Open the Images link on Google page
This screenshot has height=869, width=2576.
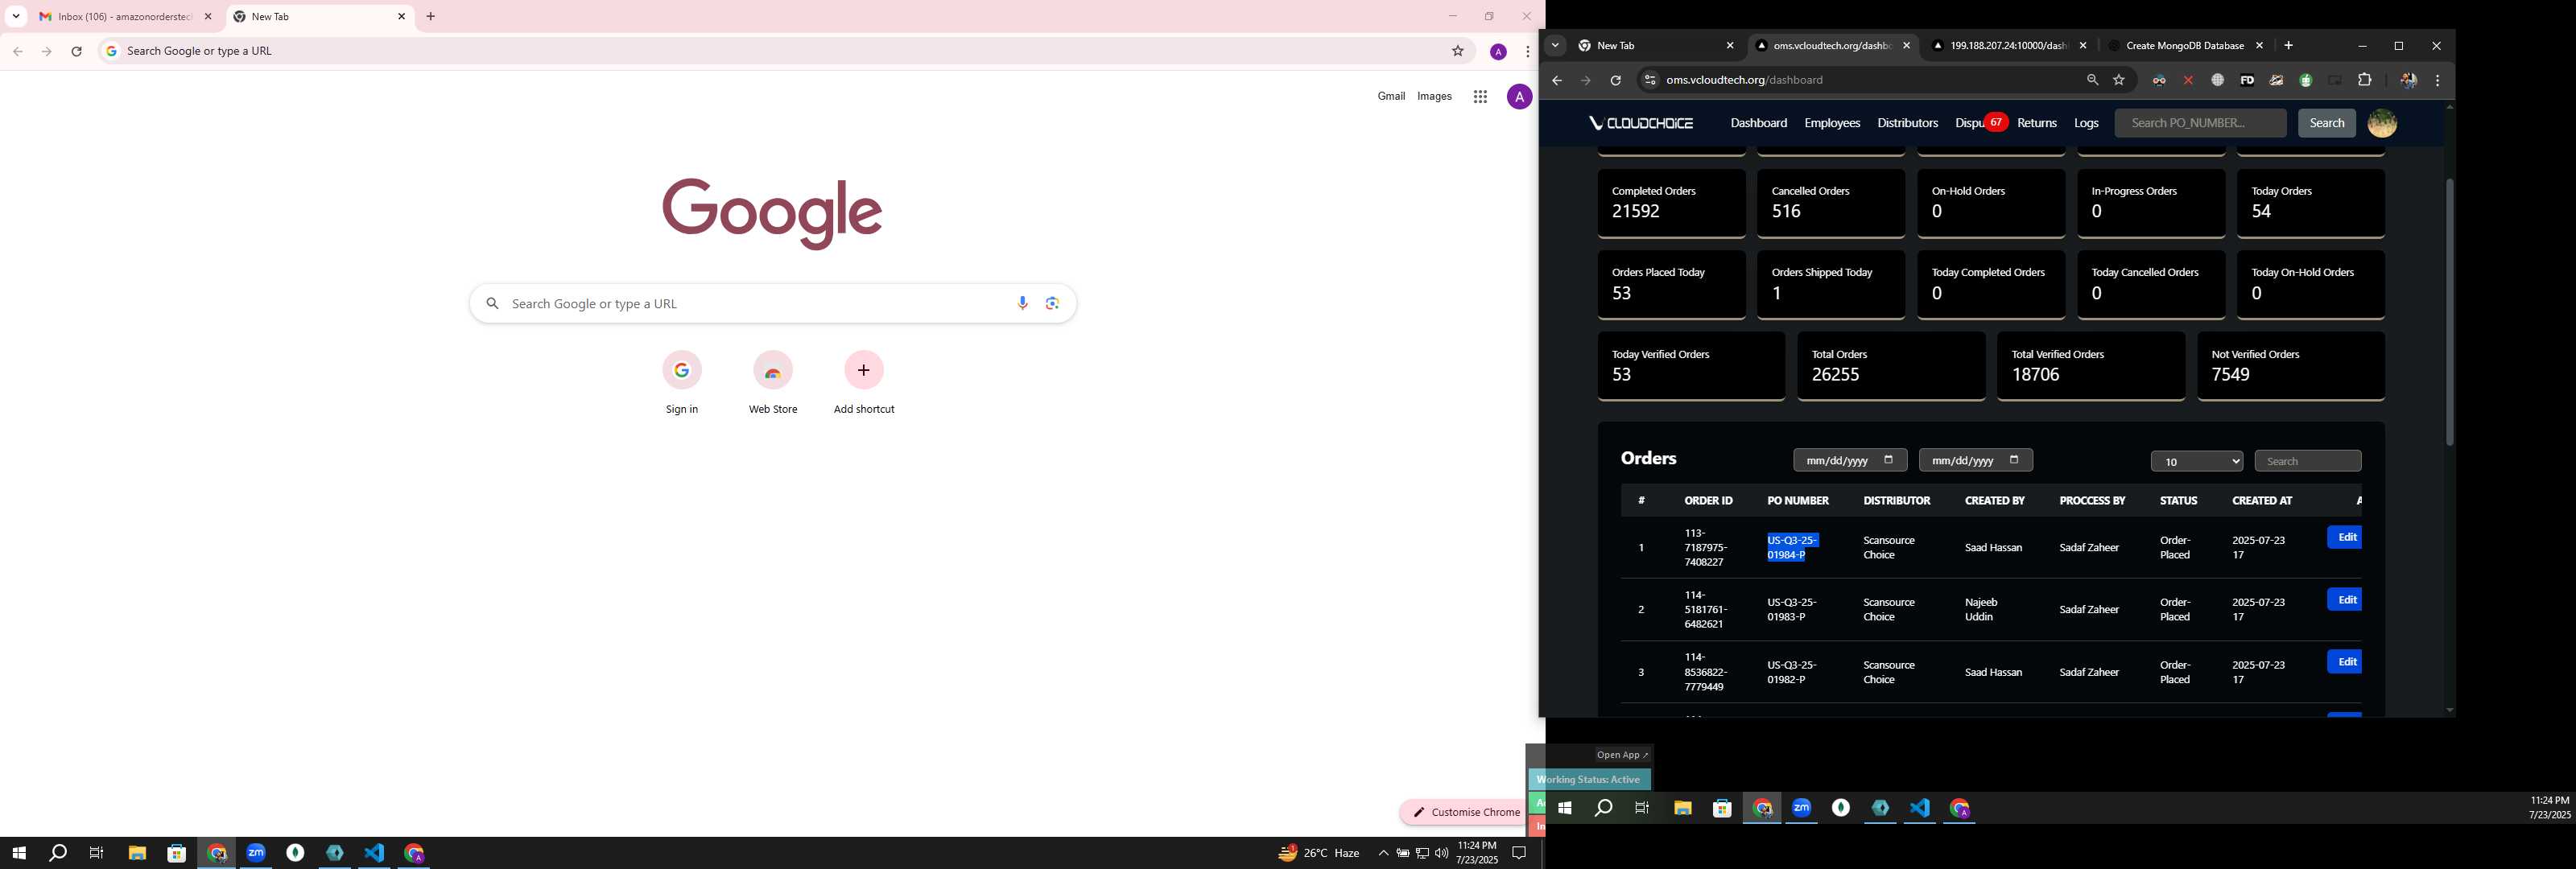1434,97
